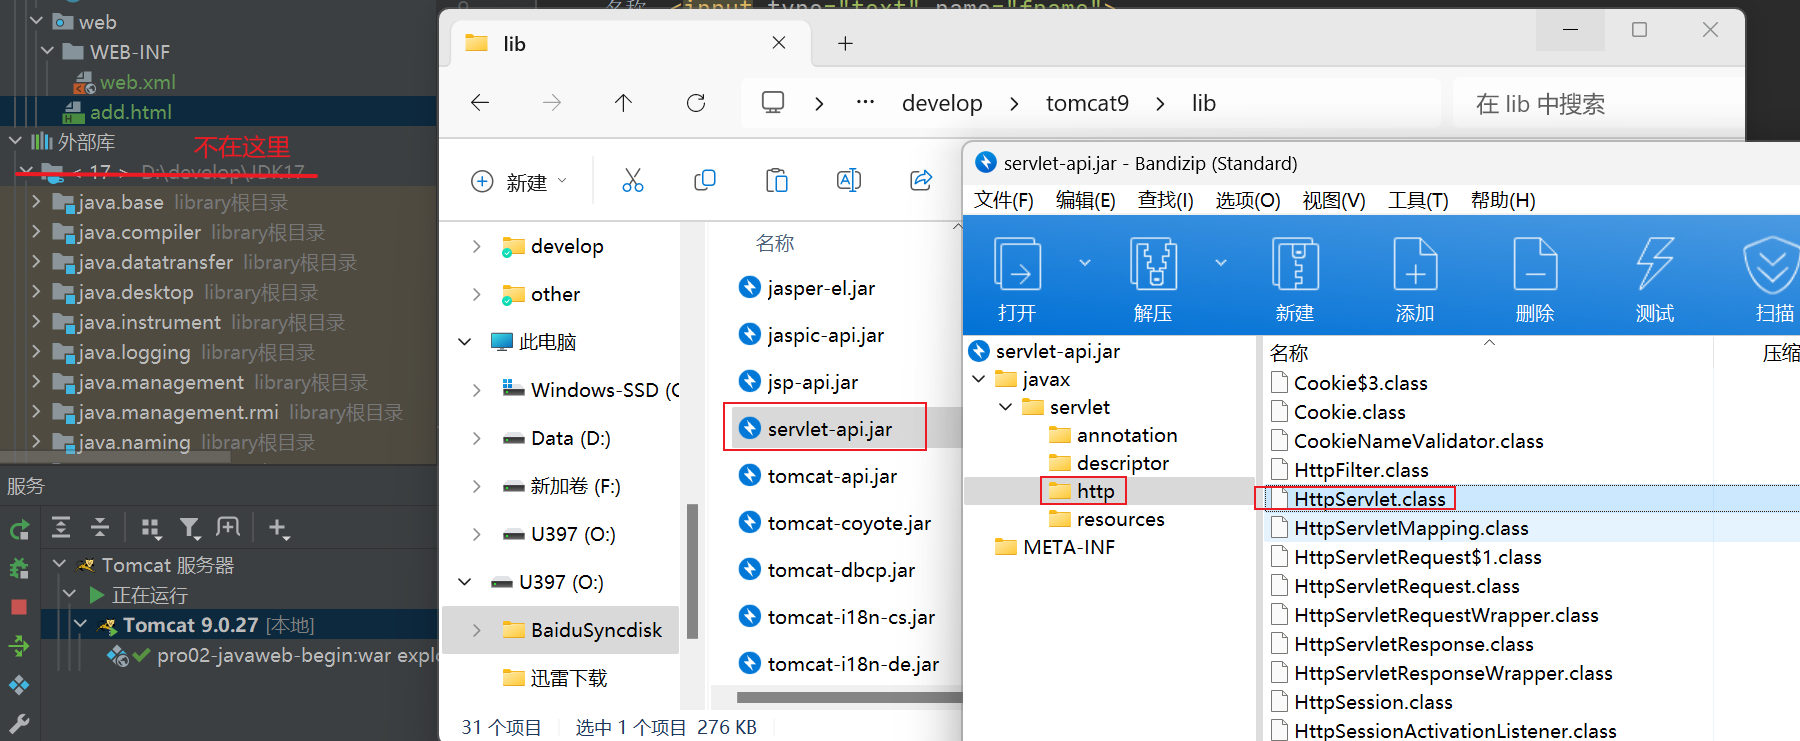Click Explorer Rename icon
This screenshot has width=1800, height=741.
(849, 180)
